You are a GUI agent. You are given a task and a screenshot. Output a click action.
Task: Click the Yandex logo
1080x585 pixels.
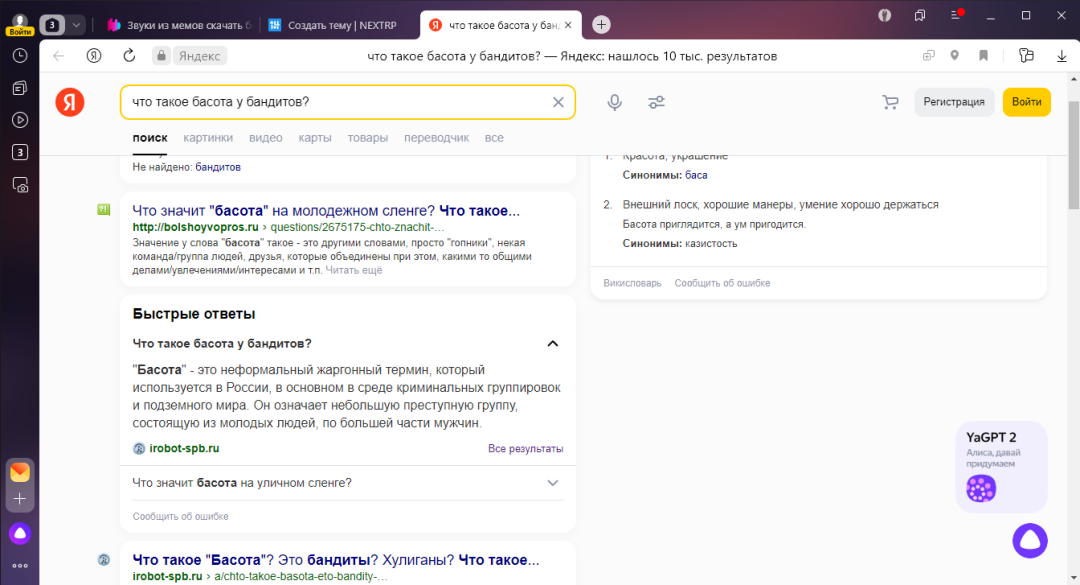(x=70, y=102)
